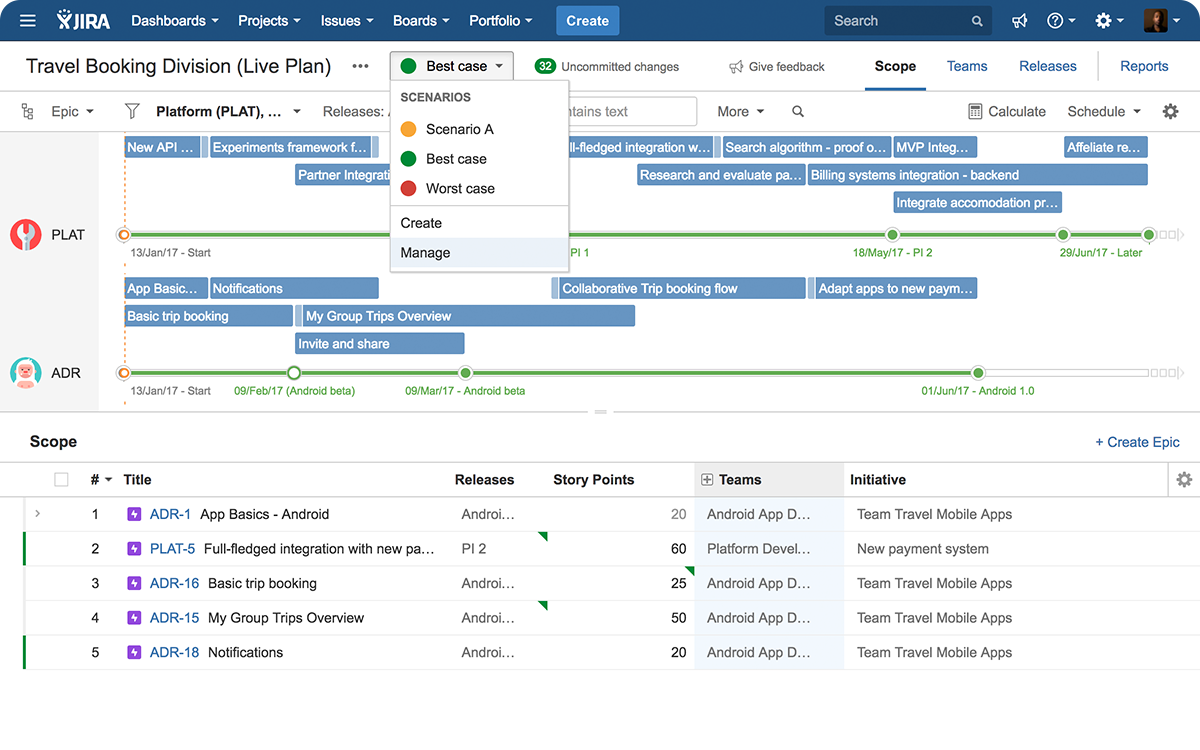
Task: Select Scenario A from scenarios
Action: 479,129
